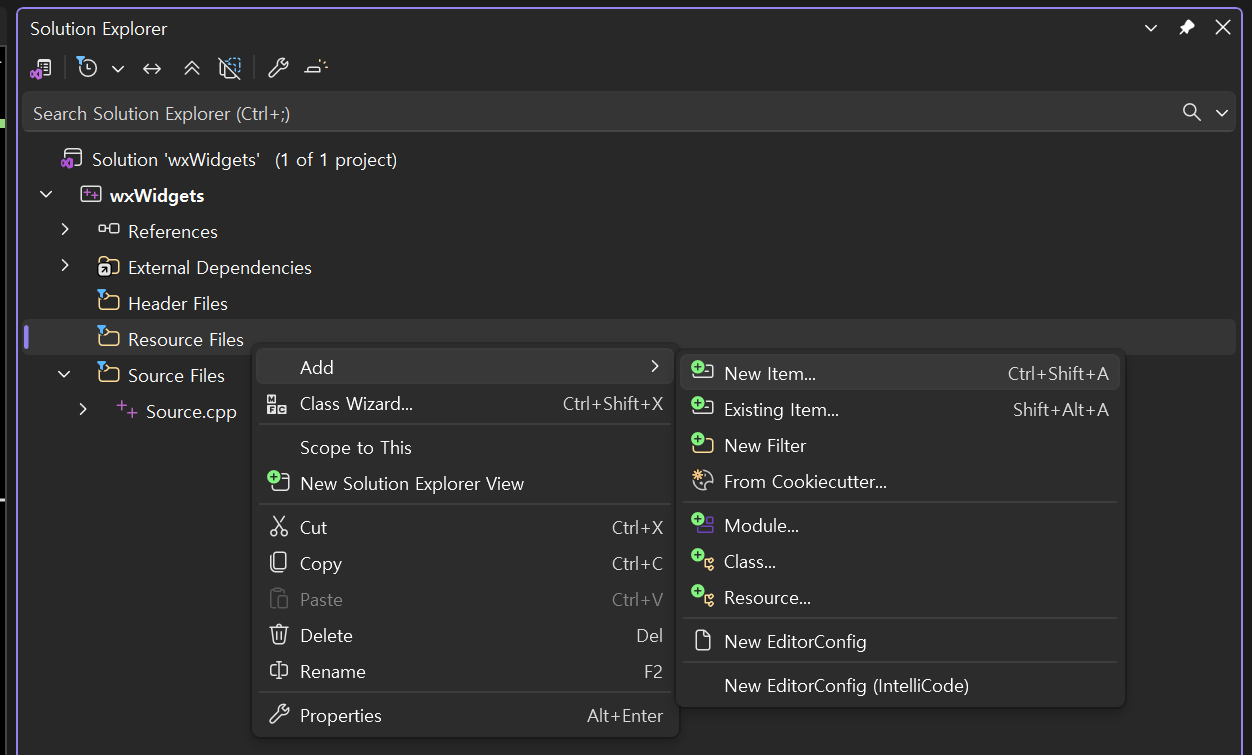Choose Copy from context menu

(465, 563)
